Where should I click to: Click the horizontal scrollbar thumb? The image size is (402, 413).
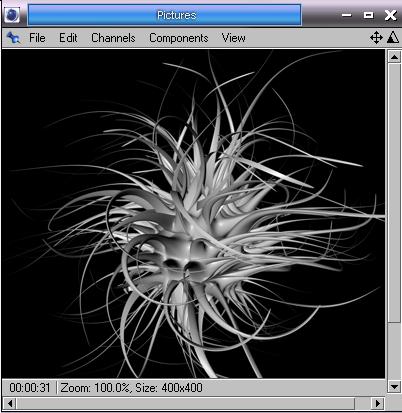[185, 403]
